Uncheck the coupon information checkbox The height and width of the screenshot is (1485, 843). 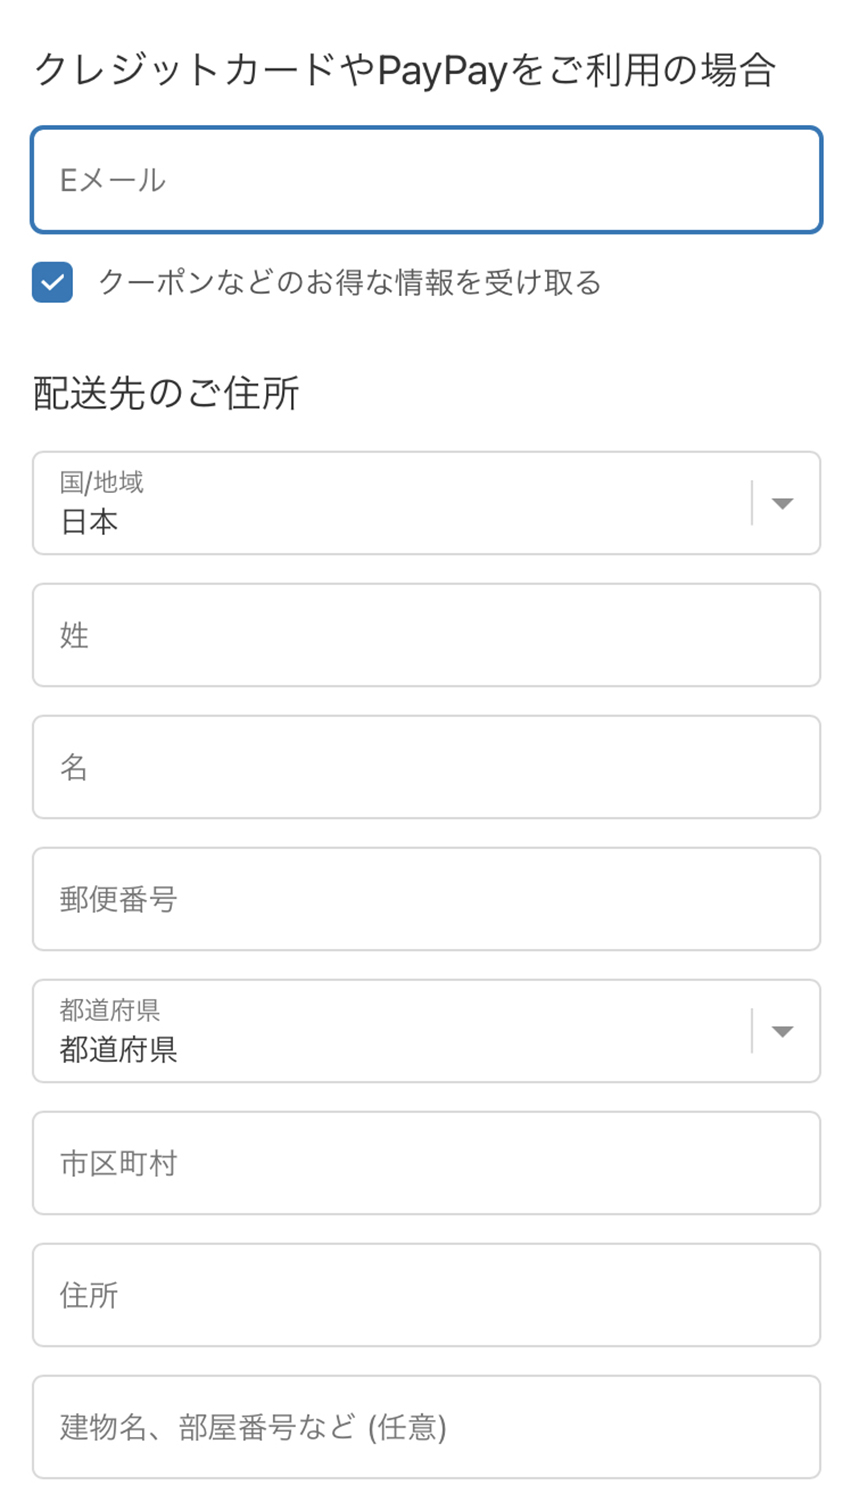[x=52, y=282]
